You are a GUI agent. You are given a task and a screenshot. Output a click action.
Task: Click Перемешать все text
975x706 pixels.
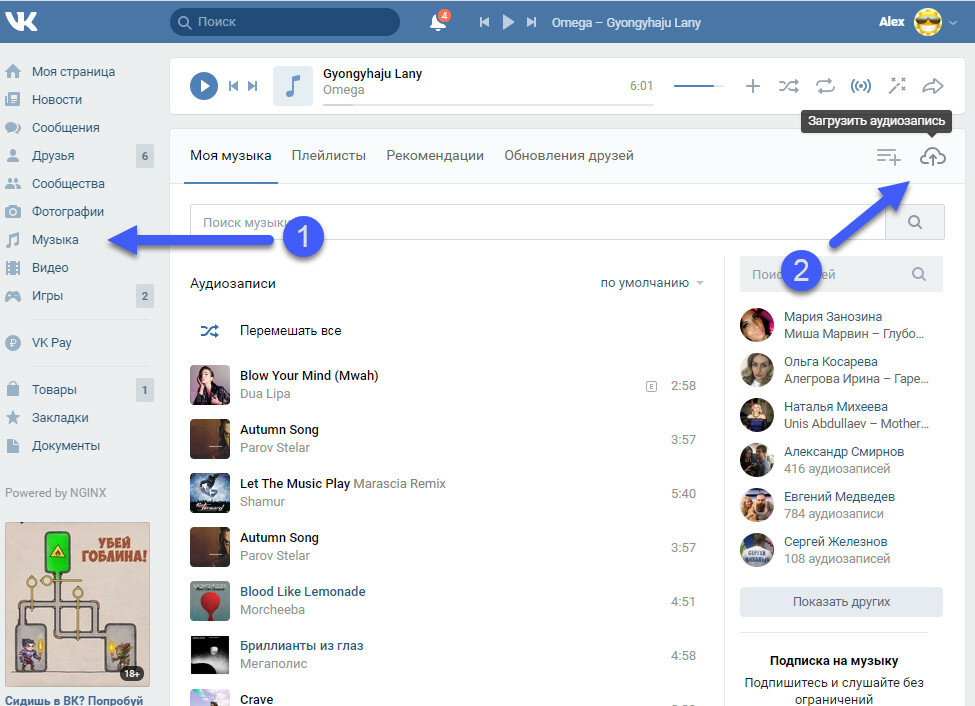pyautogui.click(x=290, y=331)
